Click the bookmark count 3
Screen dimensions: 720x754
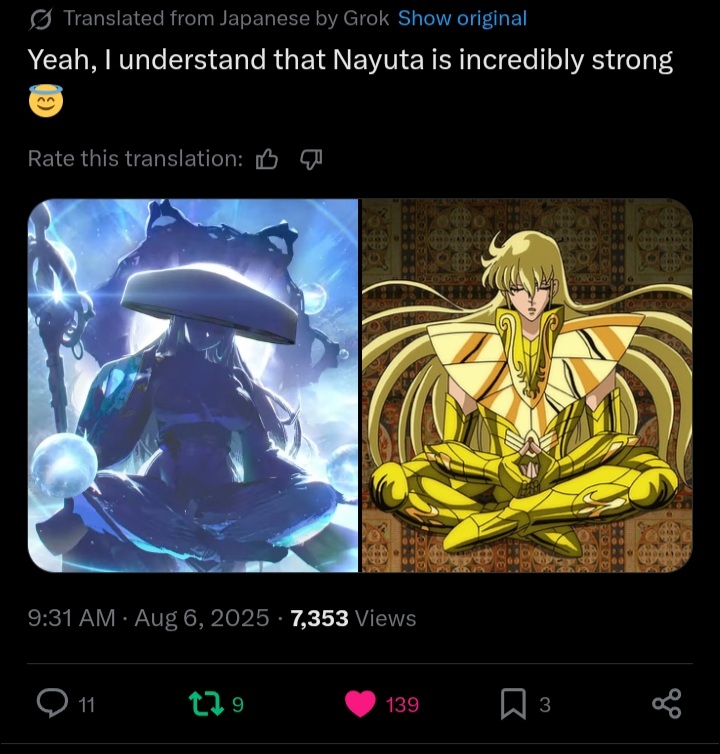pyautogui.click(x=544, y=704)
